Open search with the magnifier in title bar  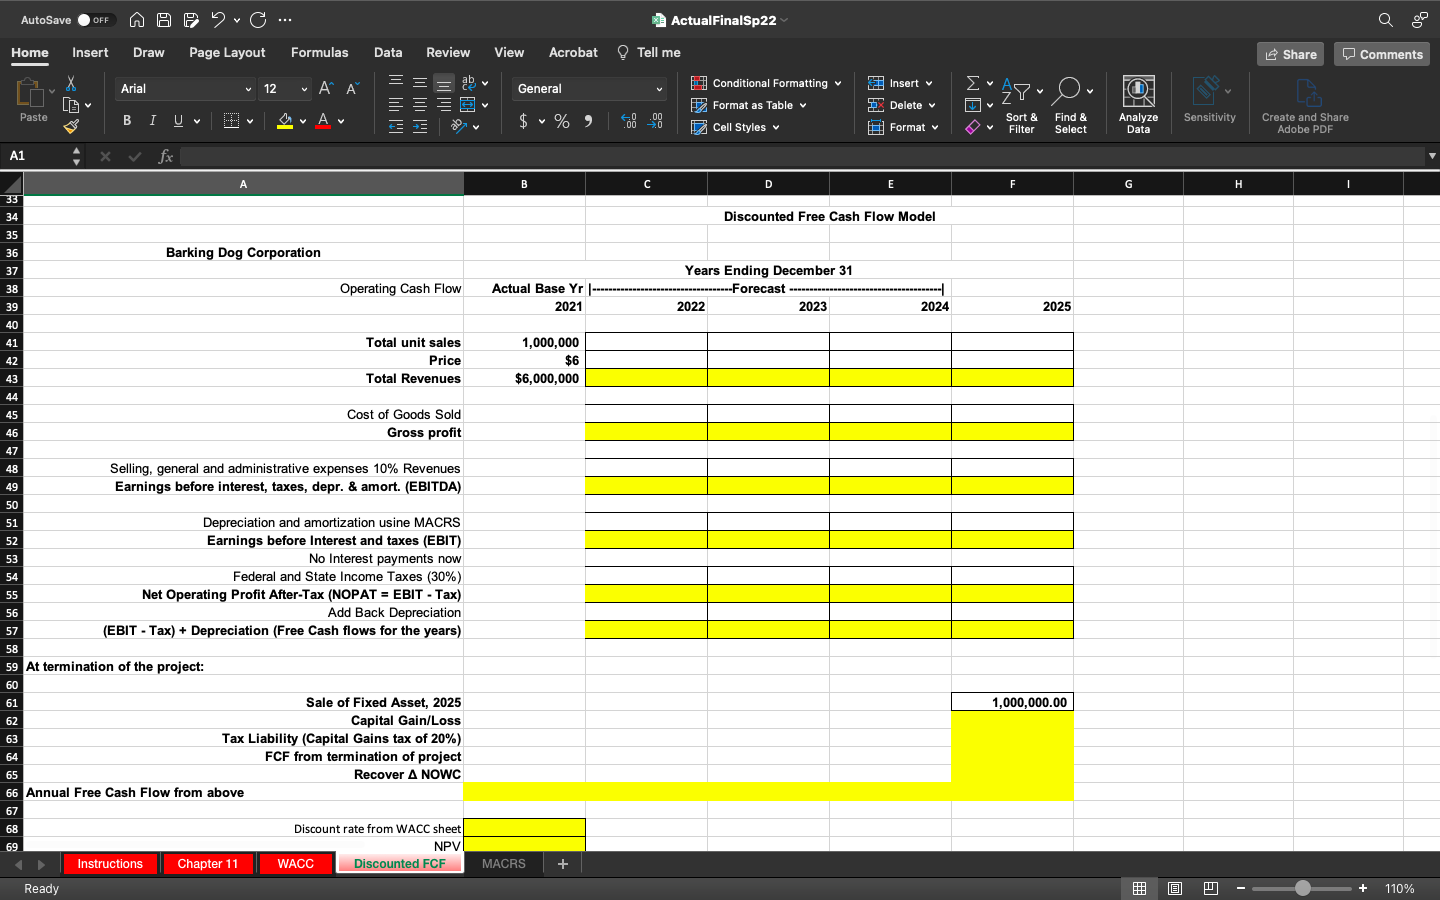1385,20
